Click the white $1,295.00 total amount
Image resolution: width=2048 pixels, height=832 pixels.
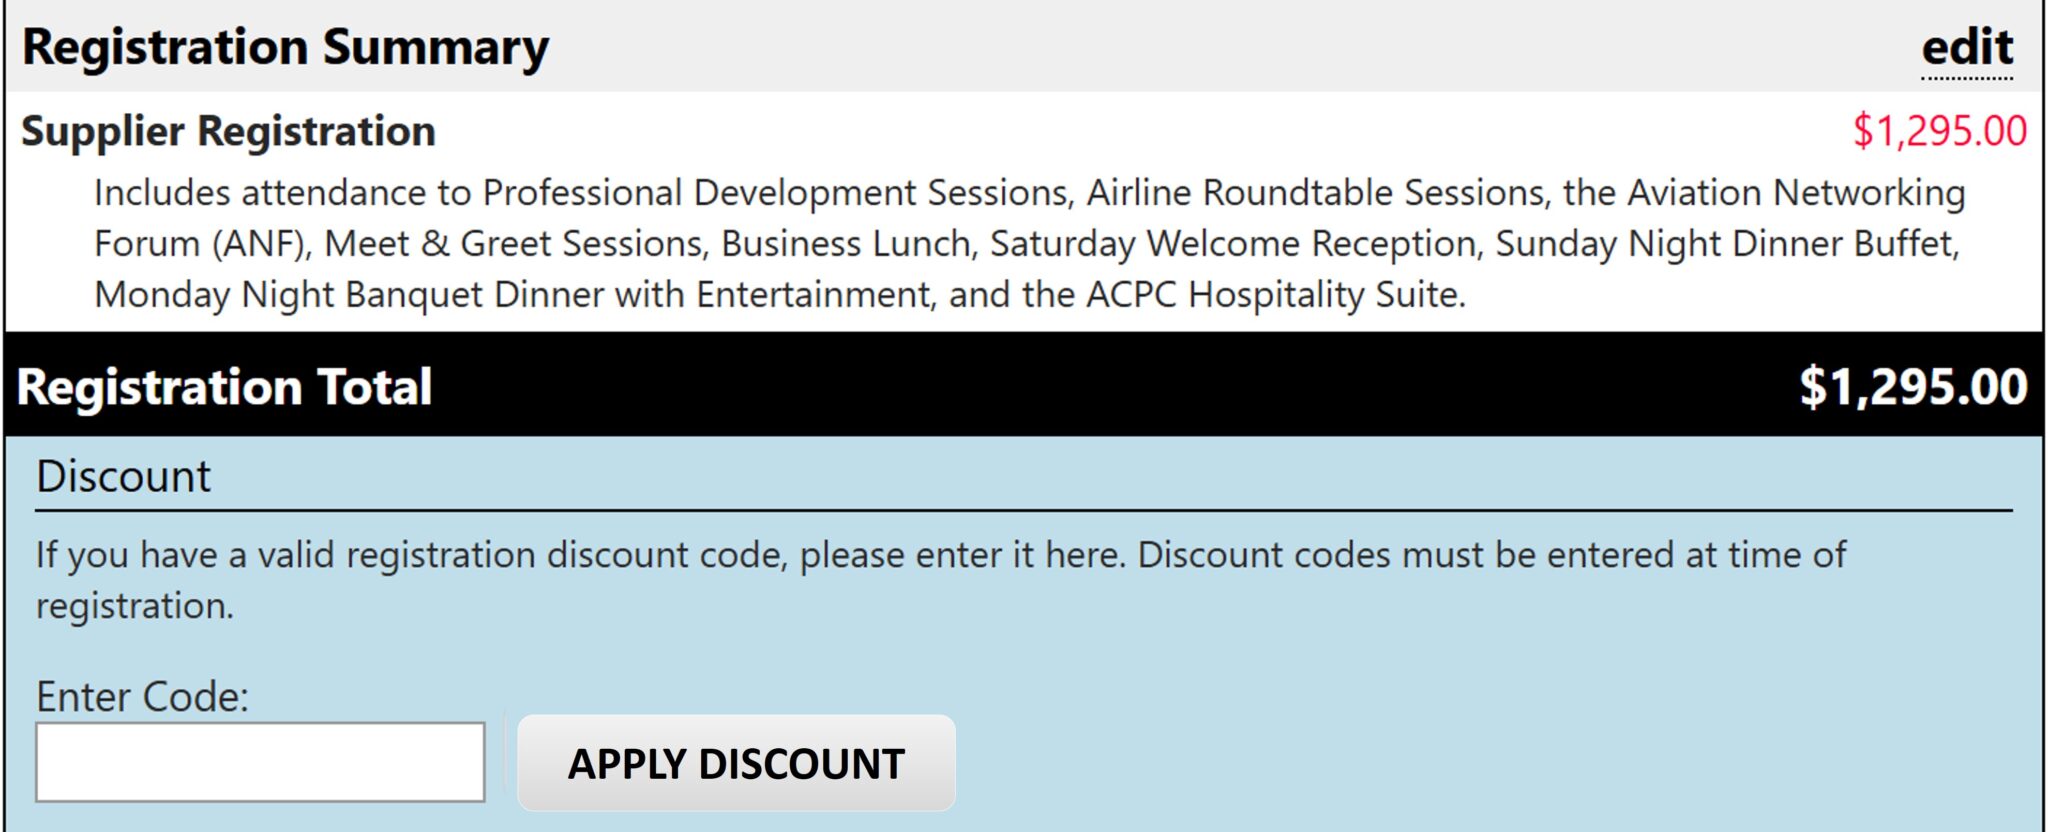pos(1912,387)
